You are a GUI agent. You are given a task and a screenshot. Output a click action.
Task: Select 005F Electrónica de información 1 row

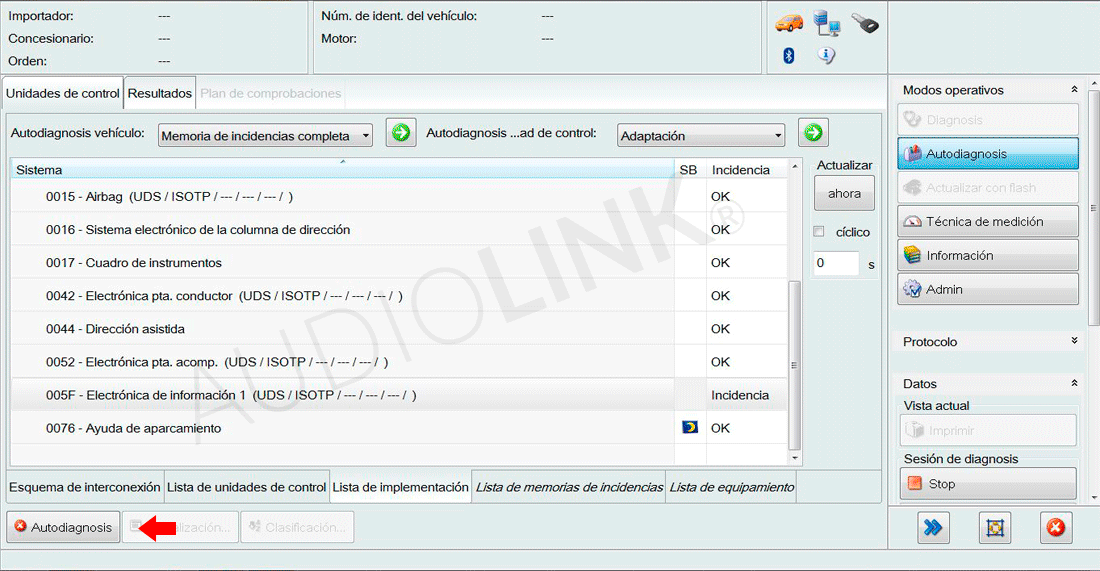pyautogui.click(x=340, y=395)
